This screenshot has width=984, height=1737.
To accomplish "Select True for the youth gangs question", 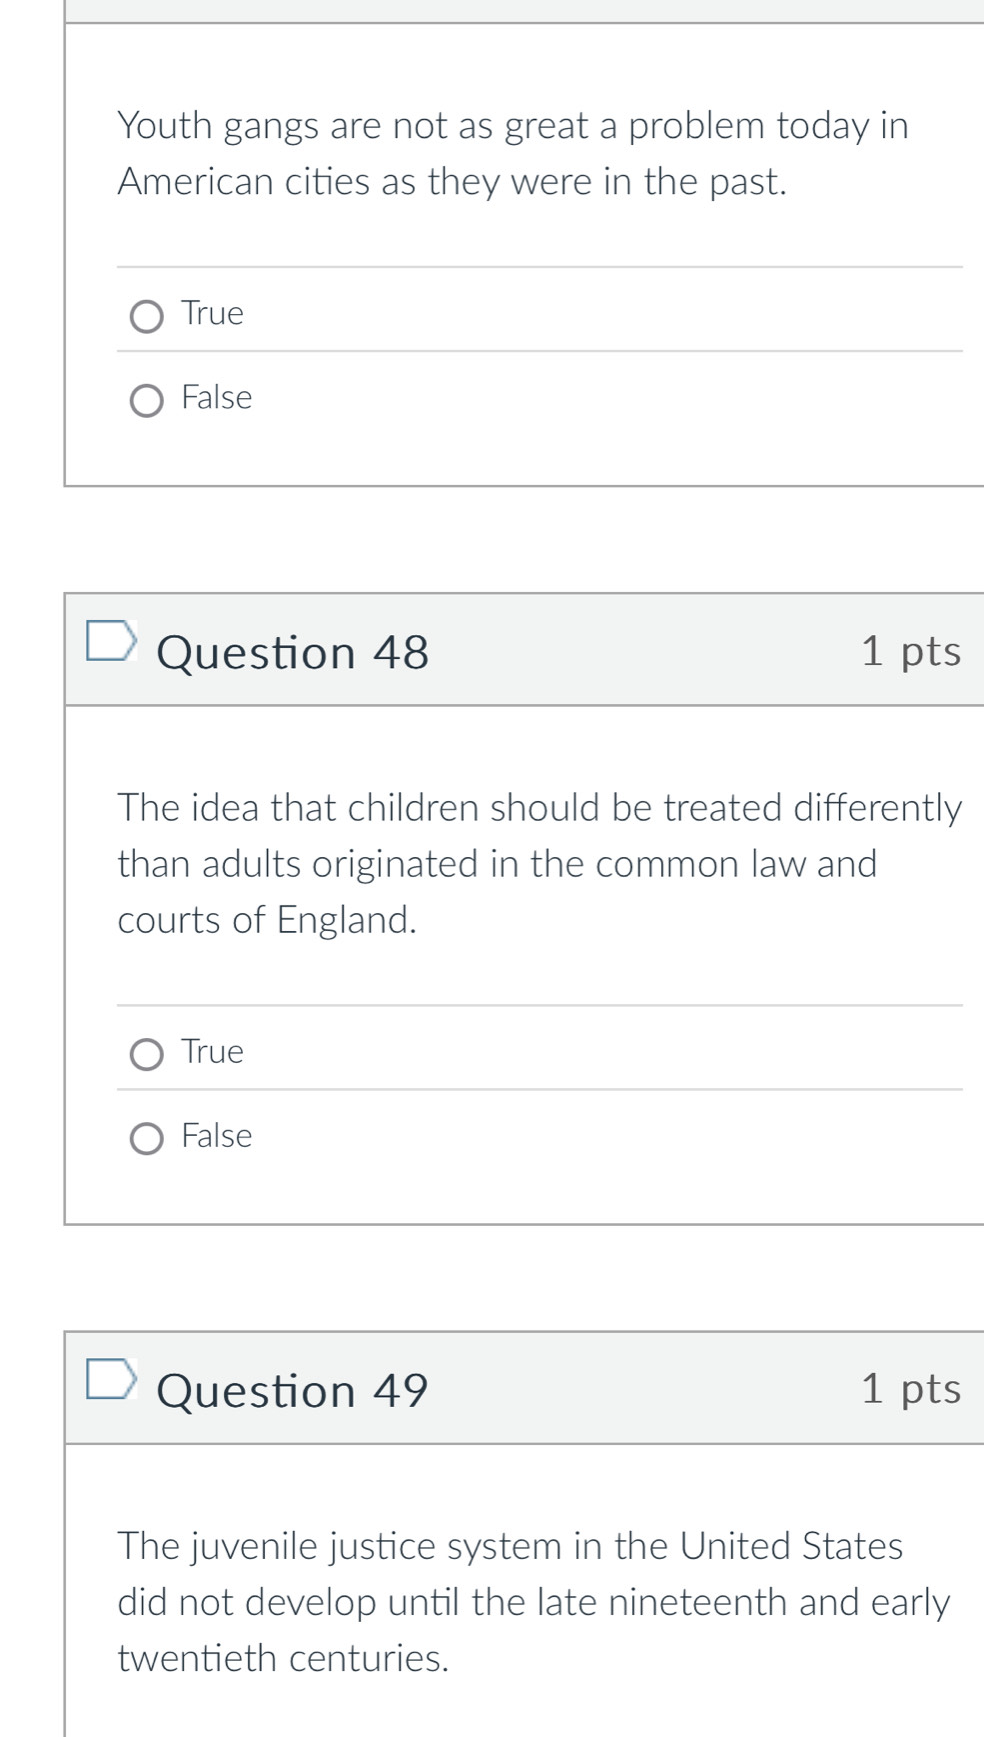I will point(147,317).
